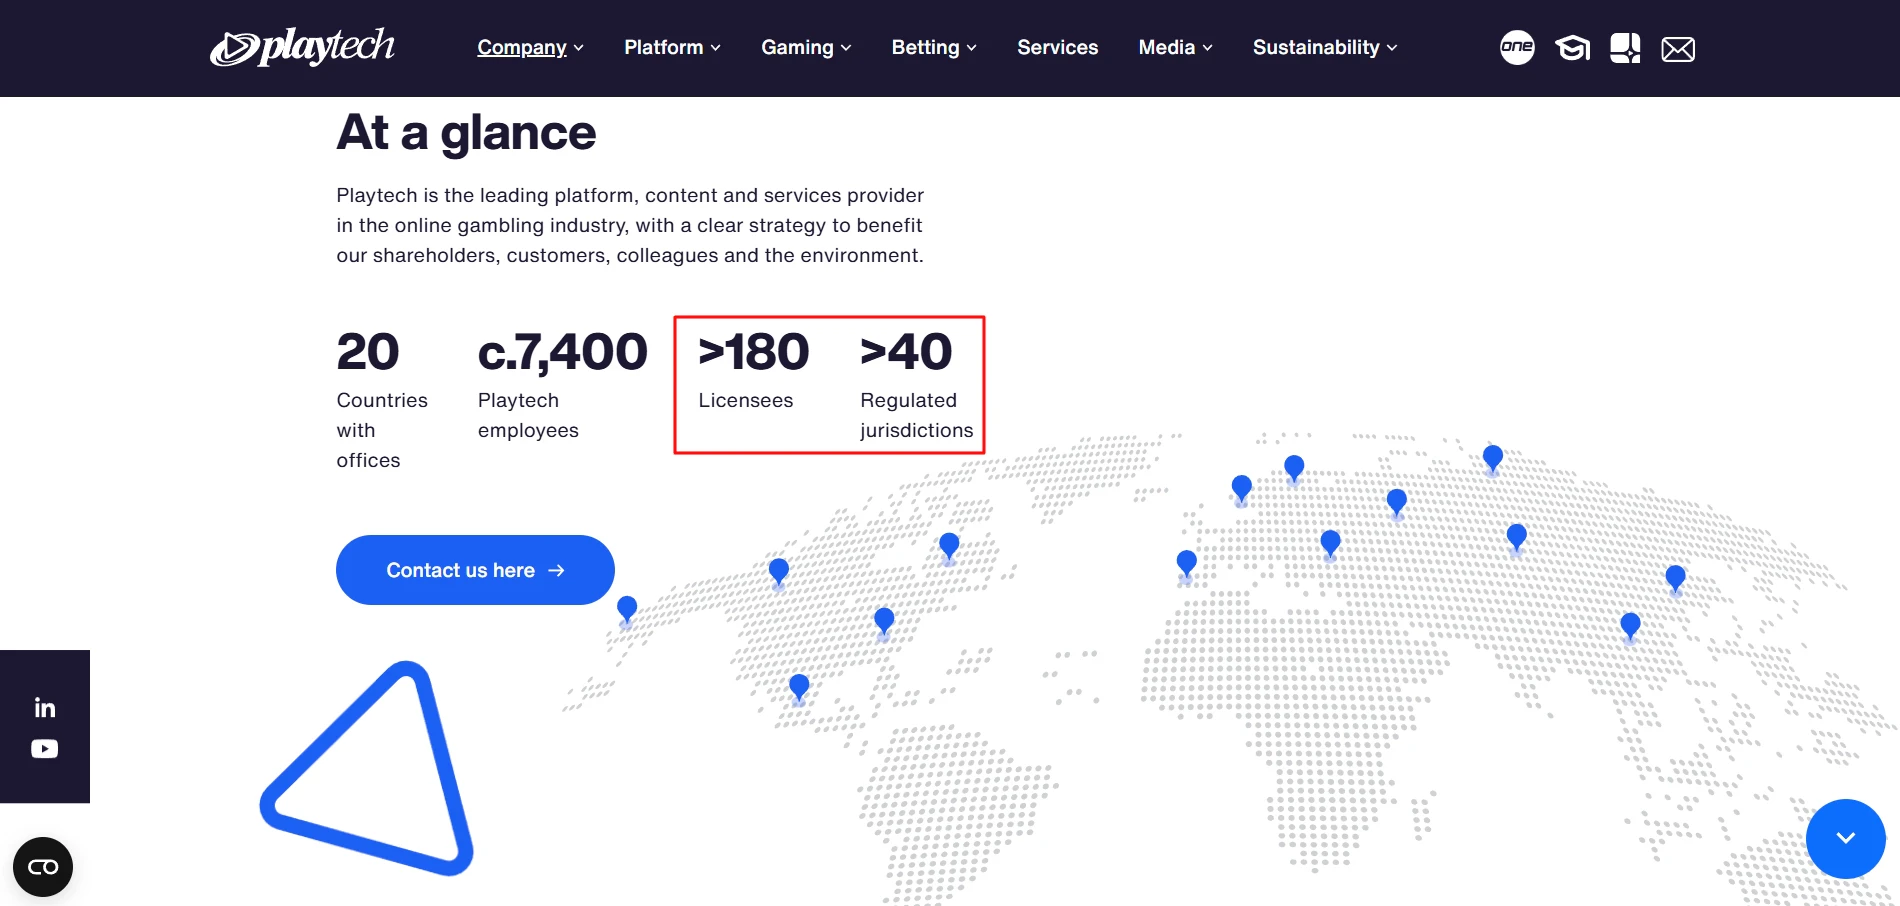The width and height of the screenshot is (1900, 906).
Task: Expand the Media menu chevron
Action: pos(1207,48)
